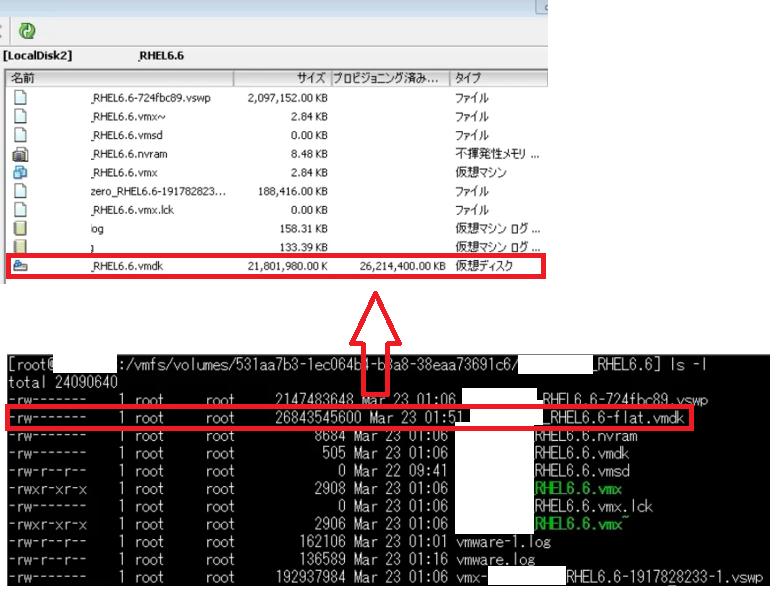Click the 26843545600 byte size in terminal
The width and height of the screenshot is (770, 590).
[x=318, y=418]
